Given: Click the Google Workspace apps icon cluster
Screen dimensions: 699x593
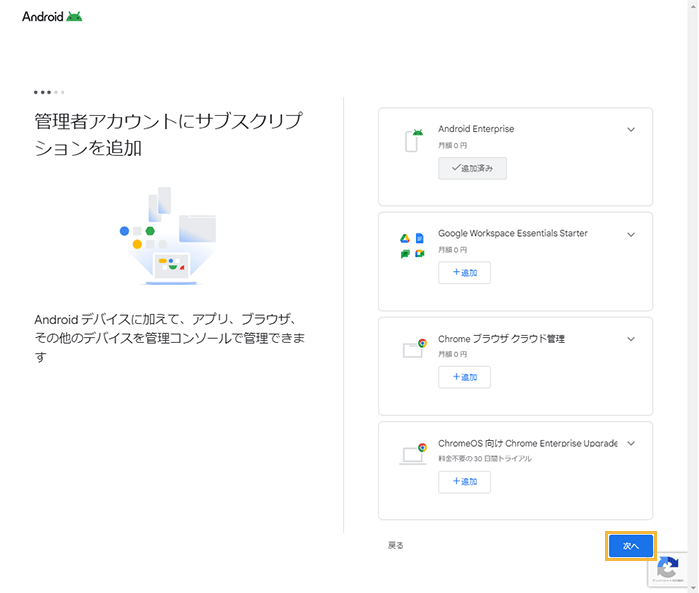Looking at the screenshot, I should (x=412, y=246).
